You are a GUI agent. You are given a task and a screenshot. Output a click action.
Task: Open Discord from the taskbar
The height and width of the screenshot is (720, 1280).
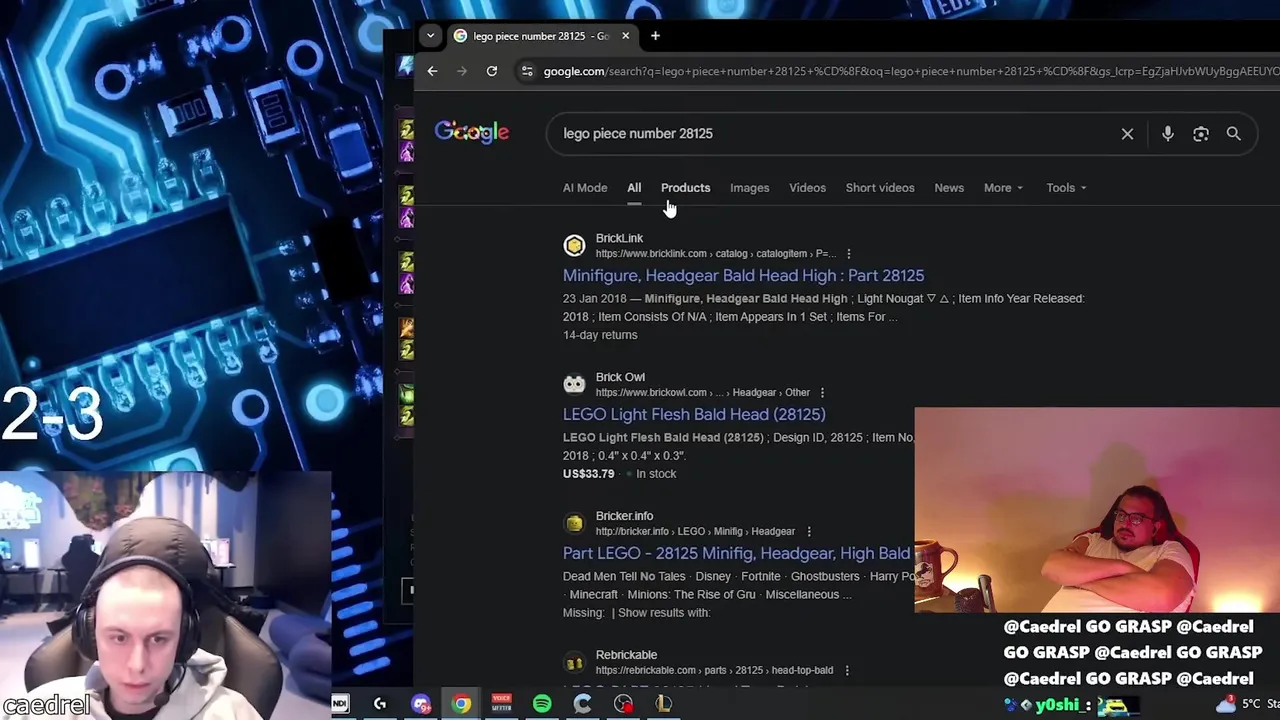point(421,704)
